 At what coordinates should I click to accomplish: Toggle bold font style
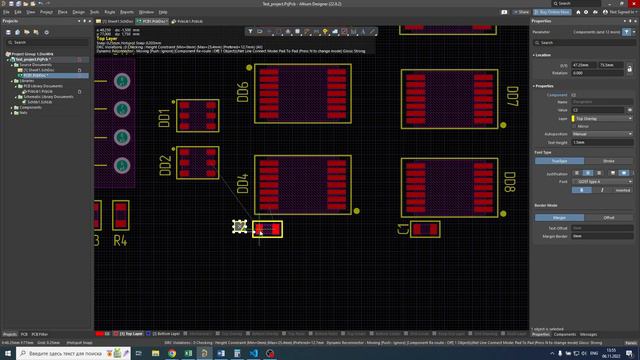tap(582, 190)
